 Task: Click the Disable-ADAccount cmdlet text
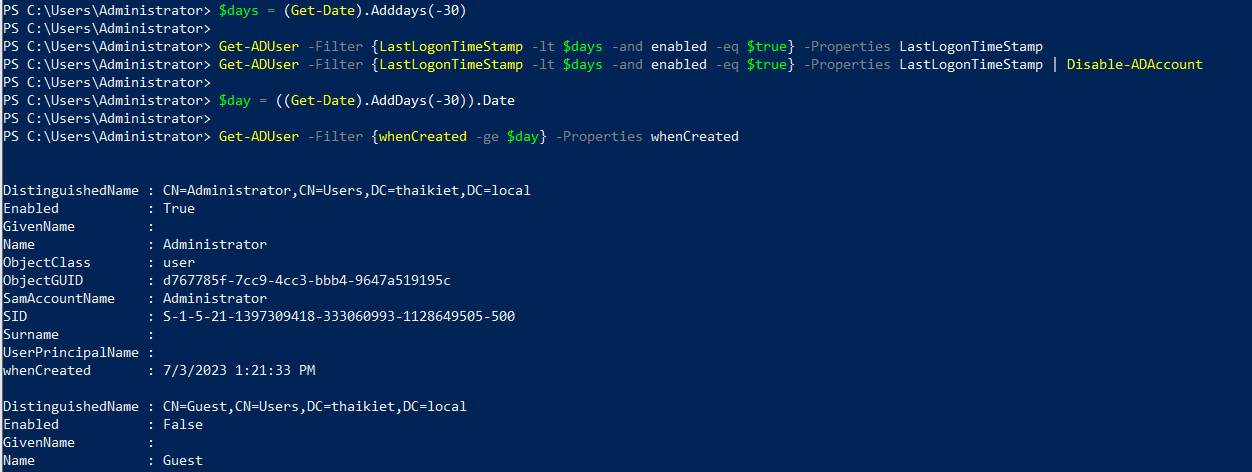1135,64
